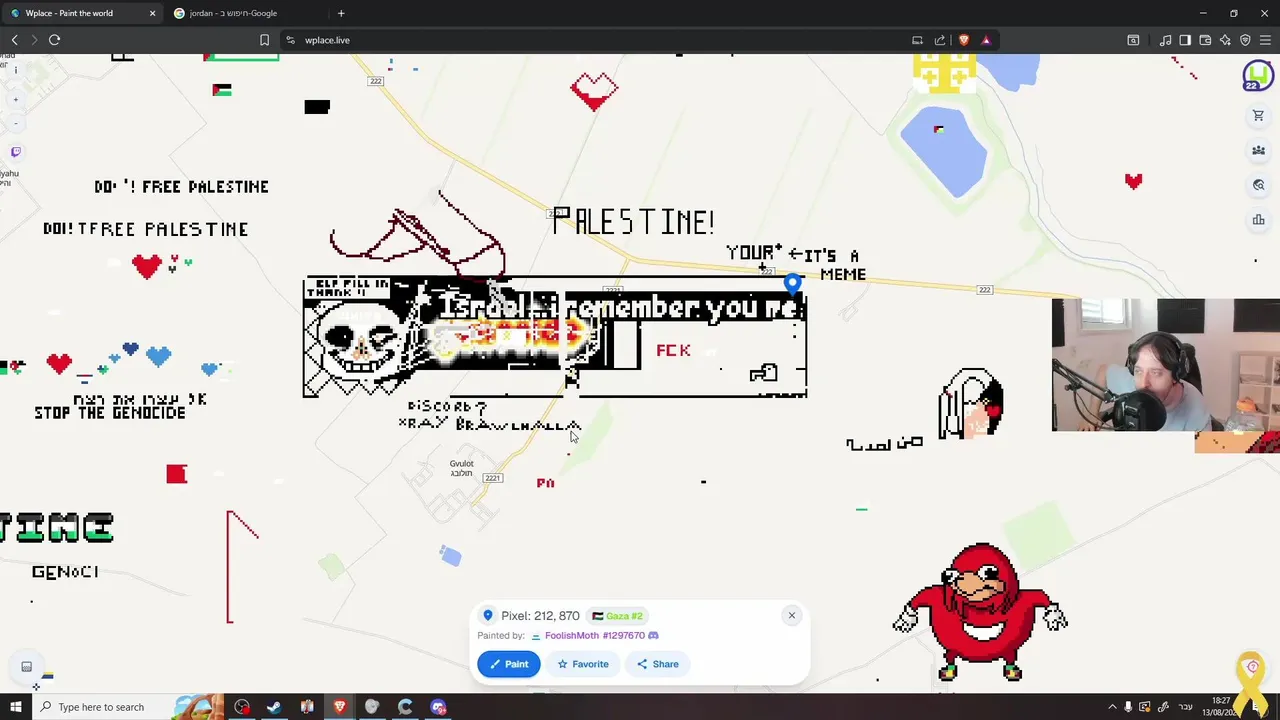
Task: Click the blue location pin marker on map
Action: coord(792,285)
